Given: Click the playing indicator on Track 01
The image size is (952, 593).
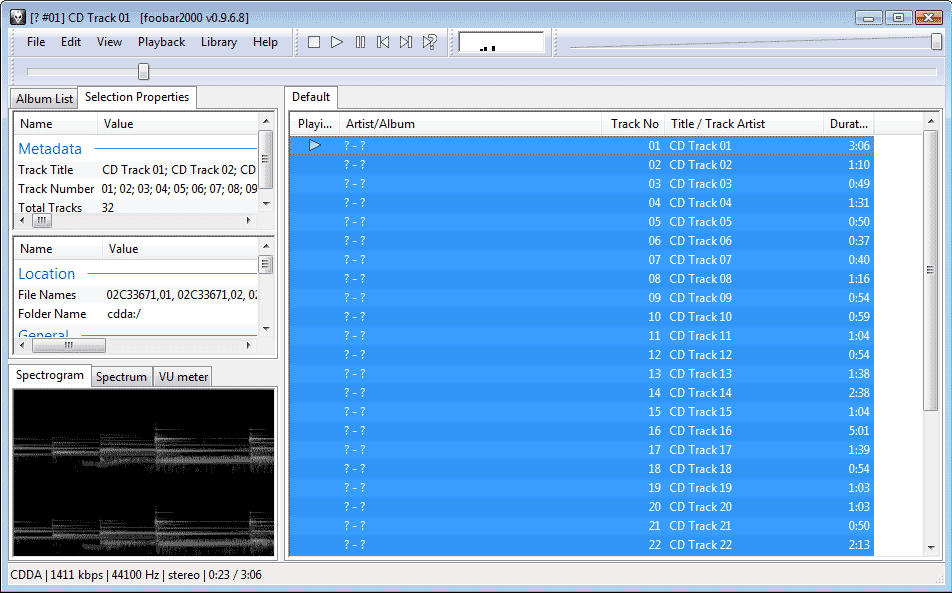Looking at the screenshot, I should pyautogui.click(x=314, y=145).
